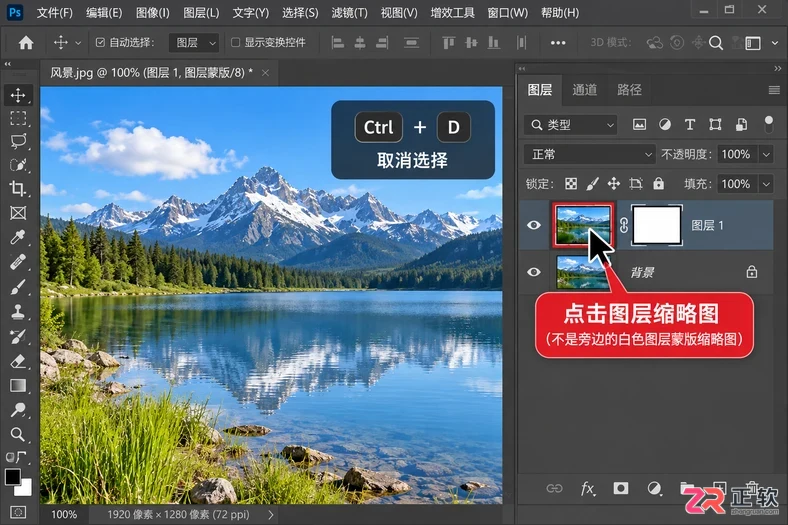Image resolution: width=788 pixels, height=525 pixels.
Task: Select the Move tool in the toolbox
Action: [18, 95]
